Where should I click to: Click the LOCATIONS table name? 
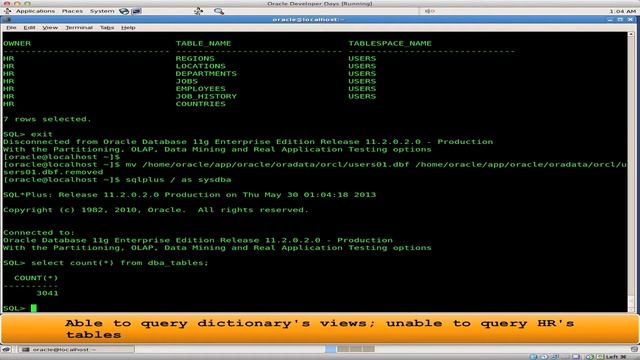click(x=200, y=66)
